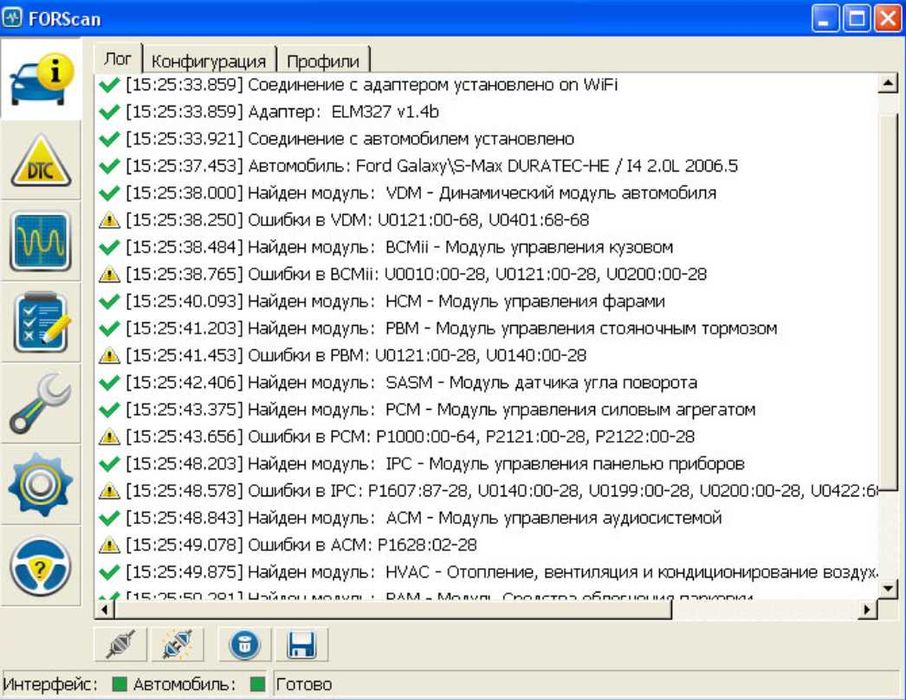Screen dimensions: 906x700
Task: Open the Конфигурация tab
Action: 209,61
